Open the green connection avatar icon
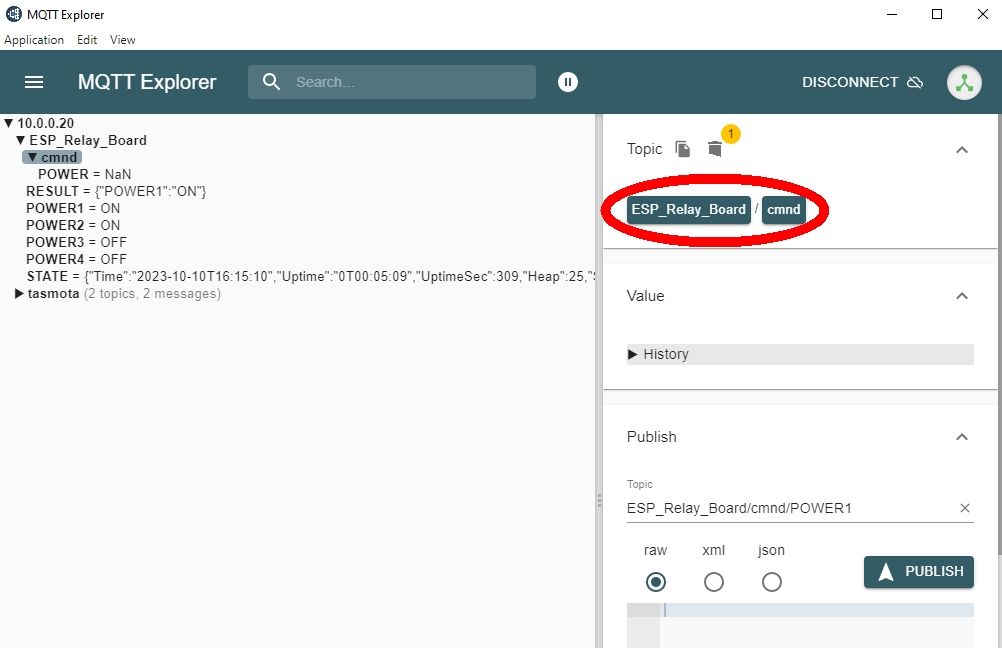This screenshot has height=648, width=1002. click(x=964, y=82)
